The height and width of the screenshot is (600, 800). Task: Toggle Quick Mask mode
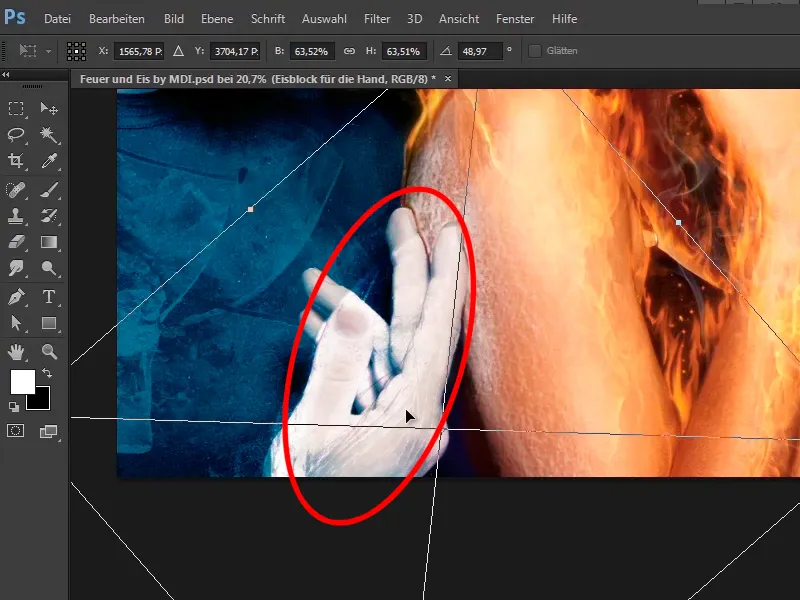coord(16,431)
